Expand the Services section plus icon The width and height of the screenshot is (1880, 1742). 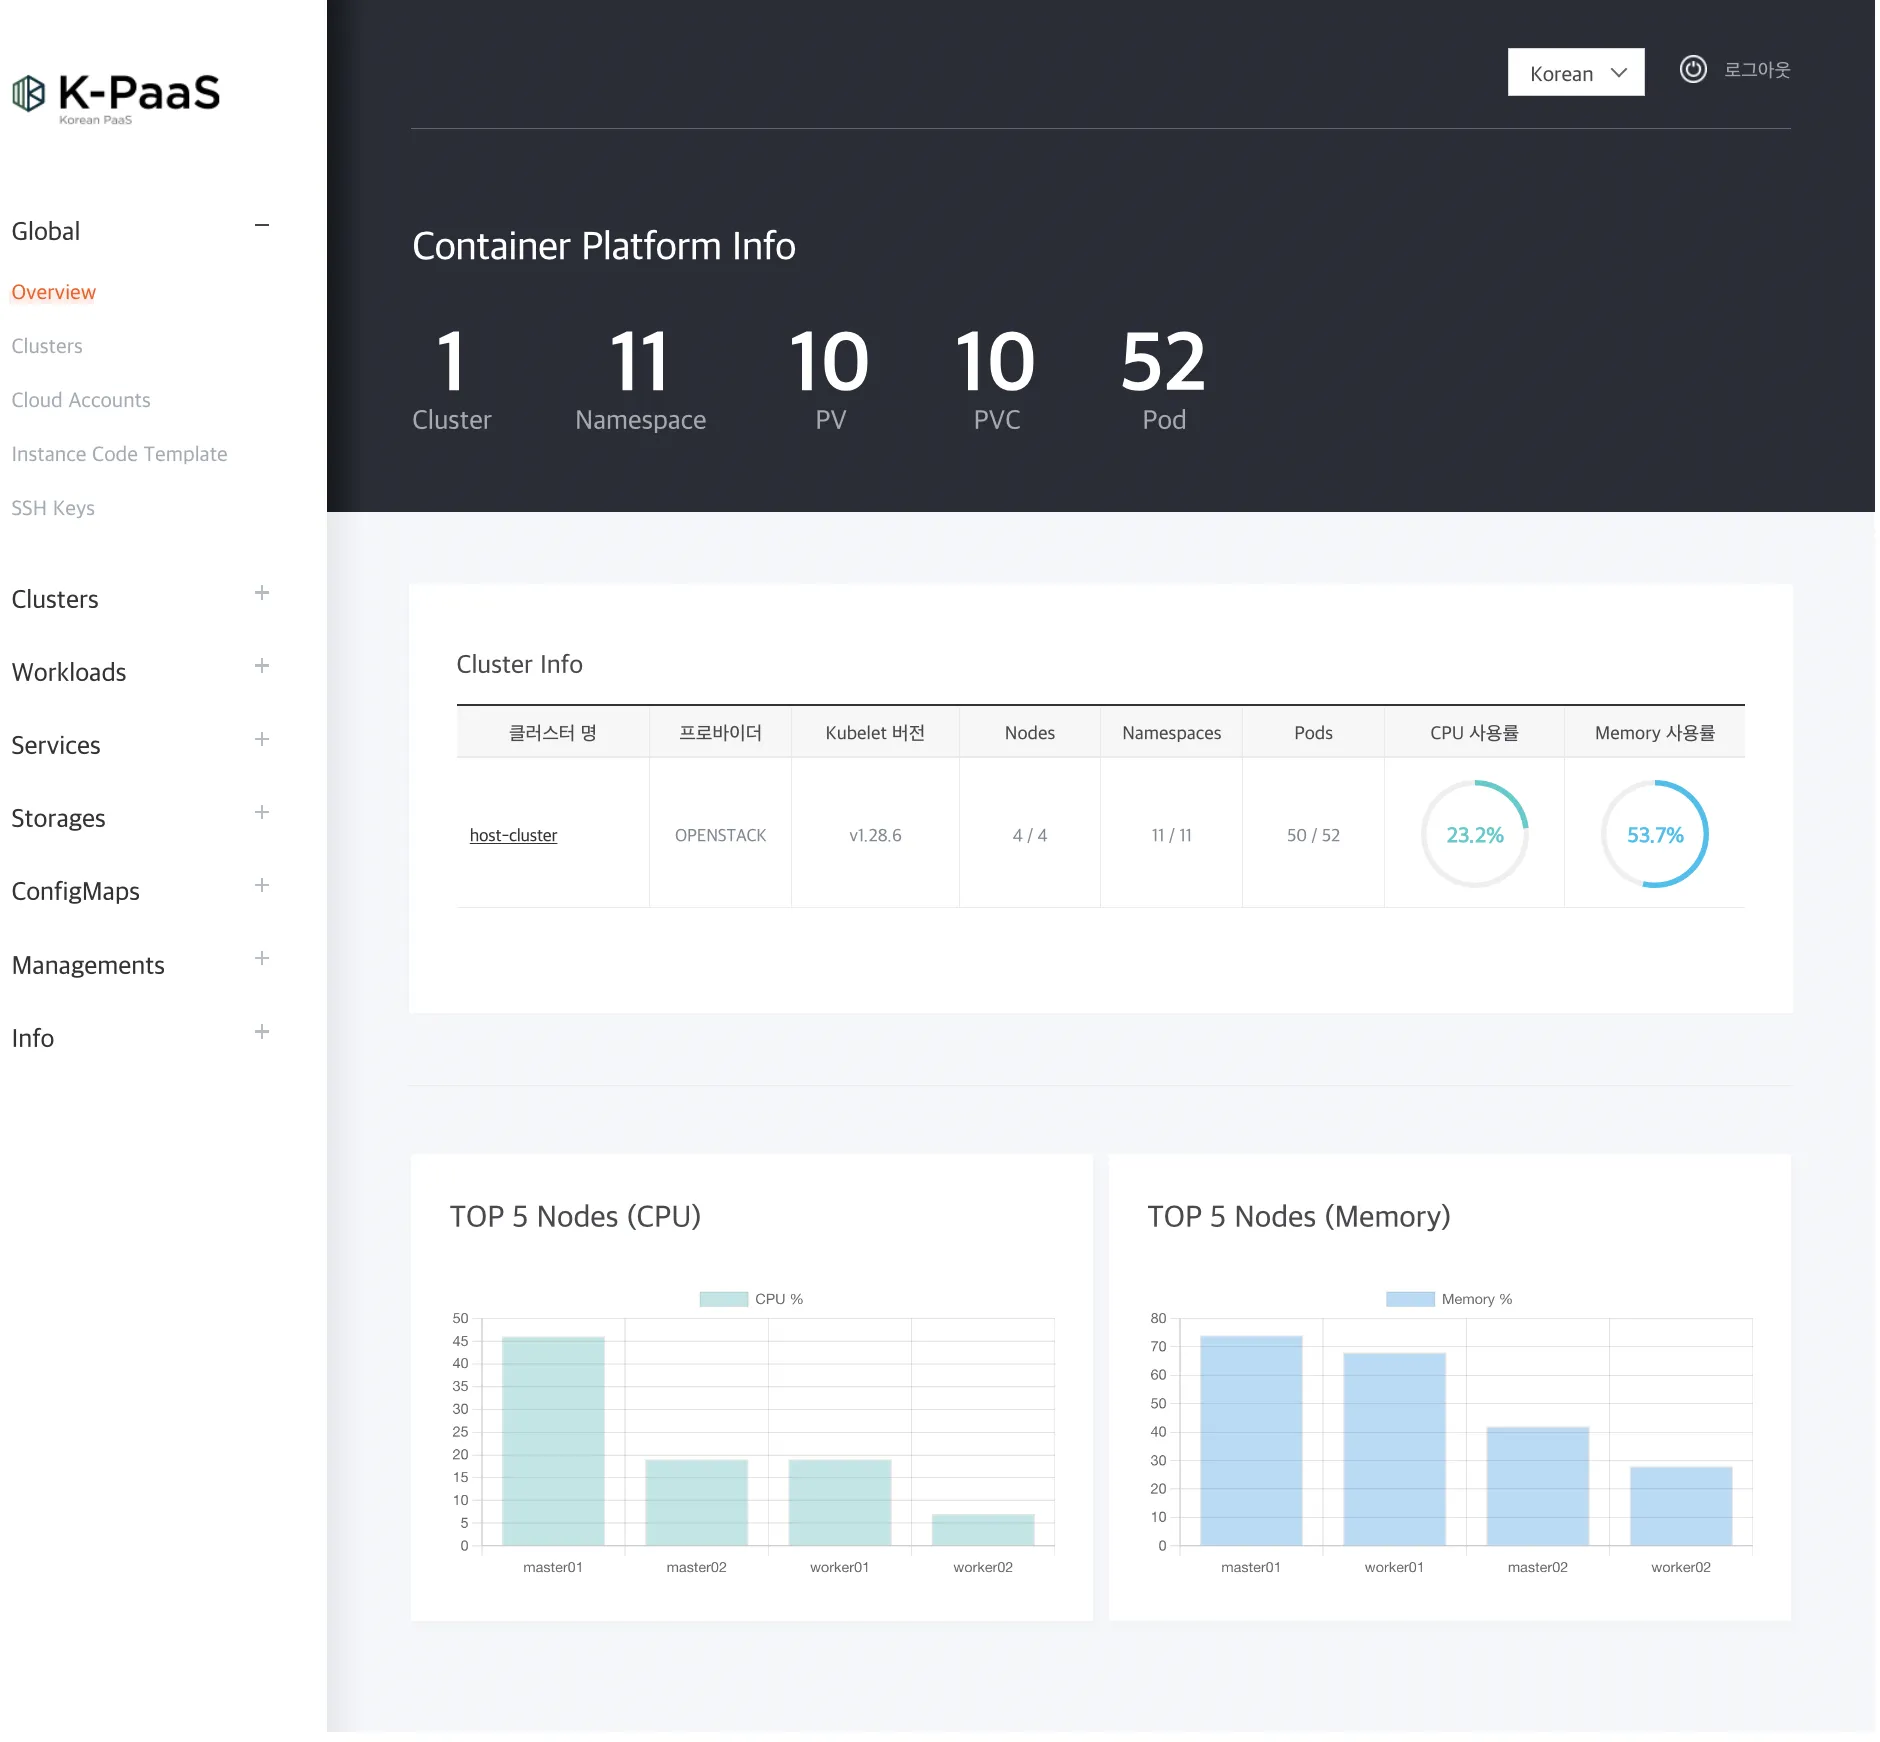pos(262,739)
